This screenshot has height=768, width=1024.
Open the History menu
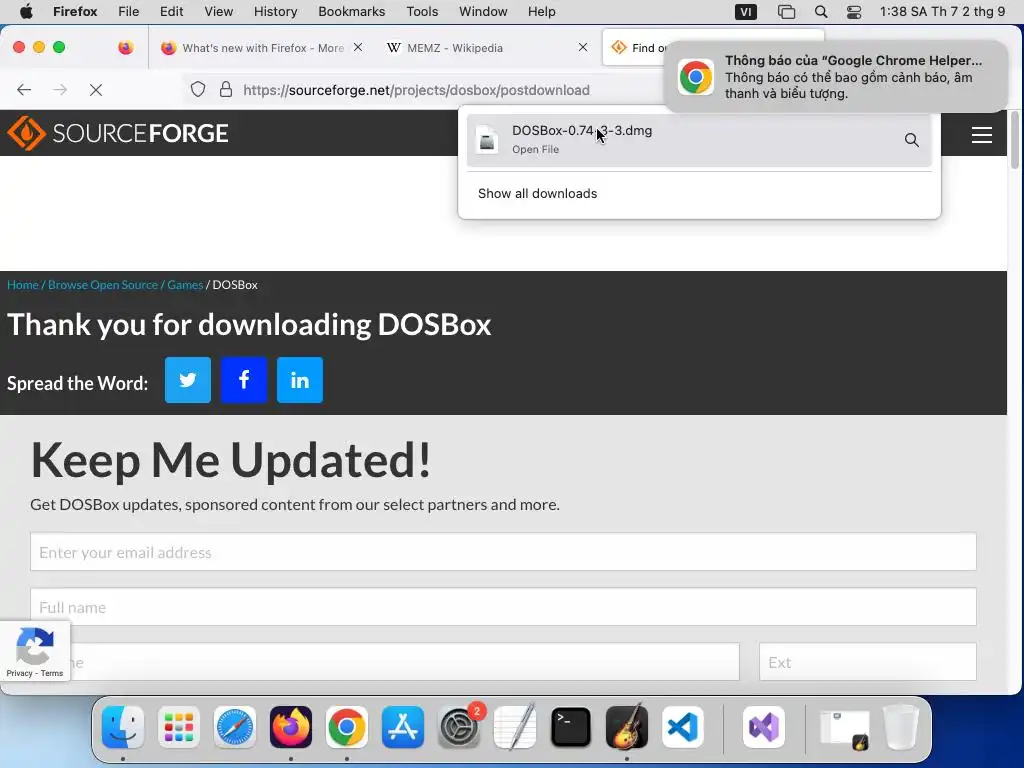point(275,12)
